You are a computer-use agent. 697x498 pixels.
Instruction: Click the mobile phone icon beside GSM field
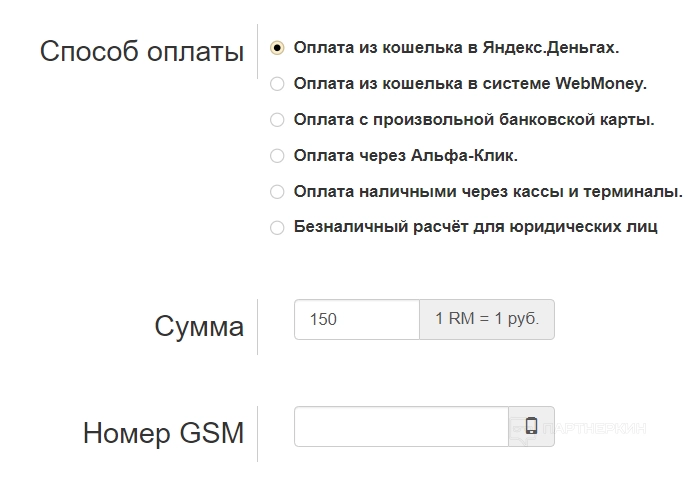[x=531, y=426]
